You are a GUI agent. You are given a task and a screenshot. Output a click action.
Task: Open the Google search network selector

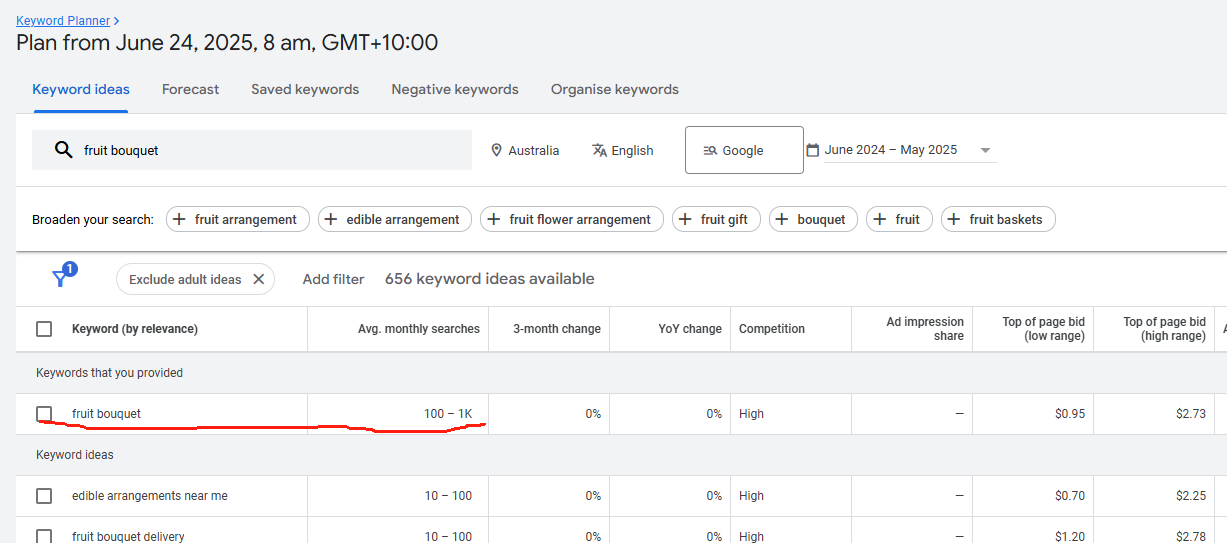click(743, 150)
